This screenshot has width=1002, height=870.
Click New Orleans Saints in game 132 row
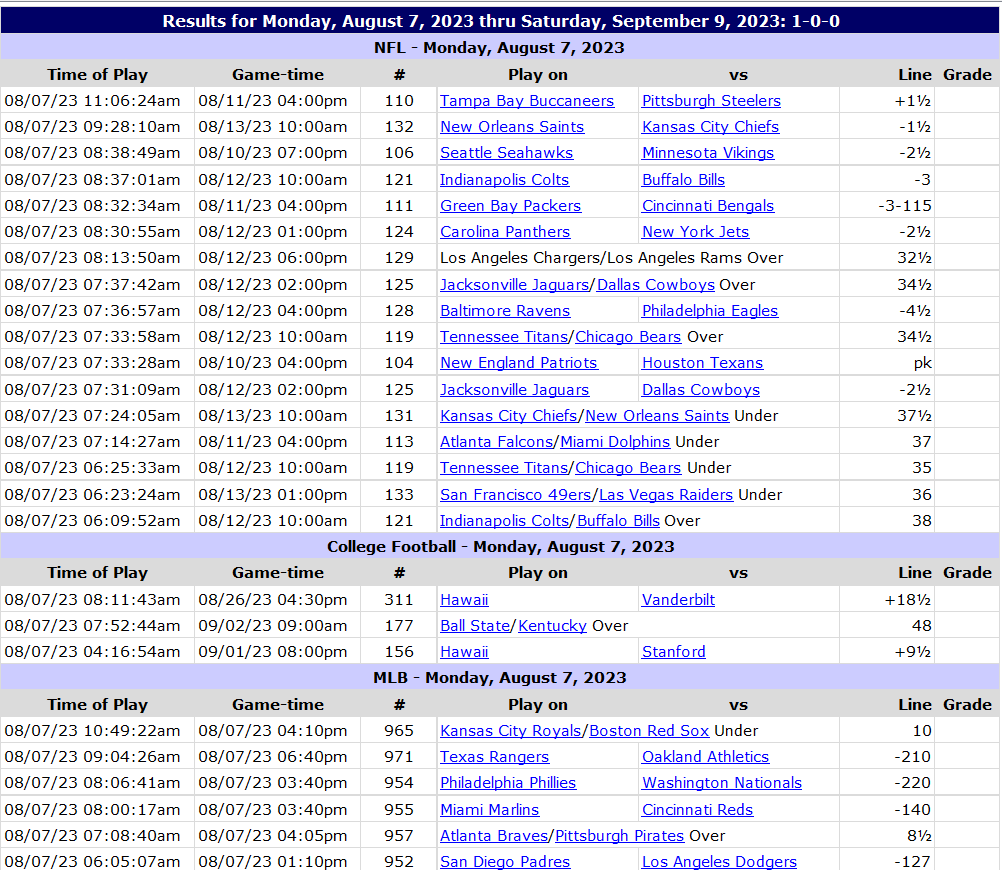click(x=512, y=127)
